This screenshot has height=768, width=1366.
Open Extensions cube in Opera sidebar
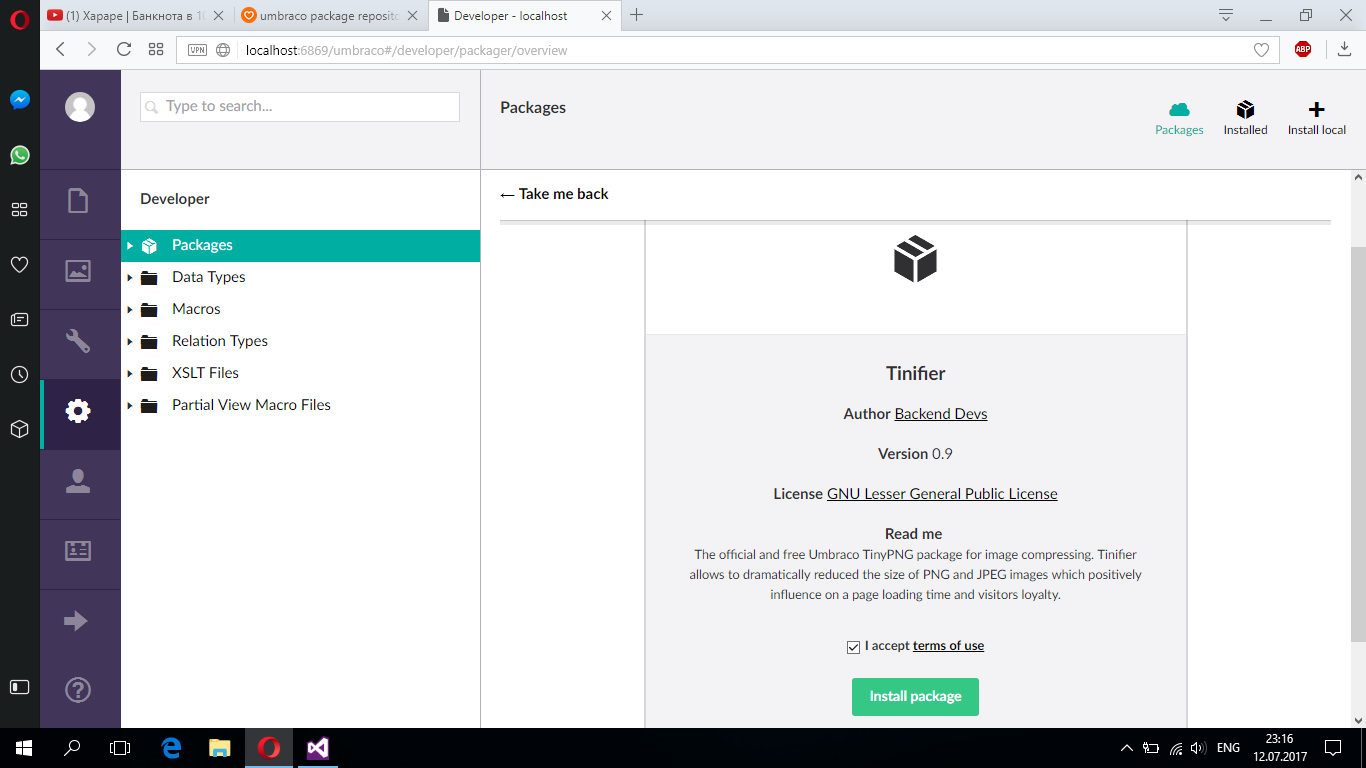pos(20,429)
